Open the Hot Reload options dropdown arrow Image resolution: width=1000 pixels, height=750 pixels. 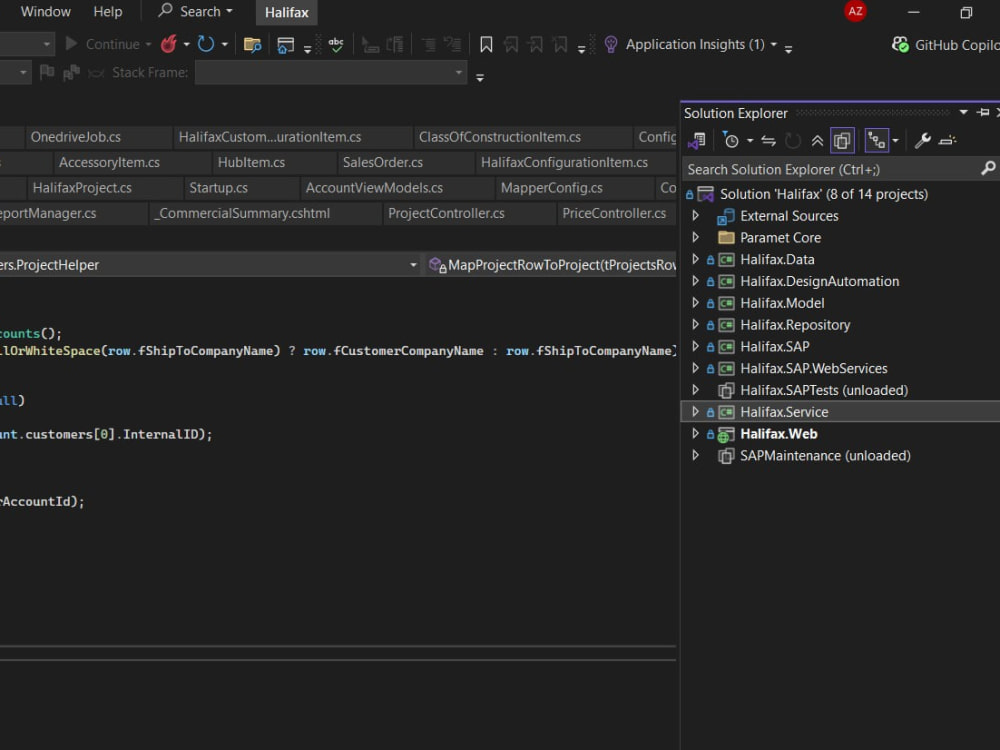[x=186, y=45]
